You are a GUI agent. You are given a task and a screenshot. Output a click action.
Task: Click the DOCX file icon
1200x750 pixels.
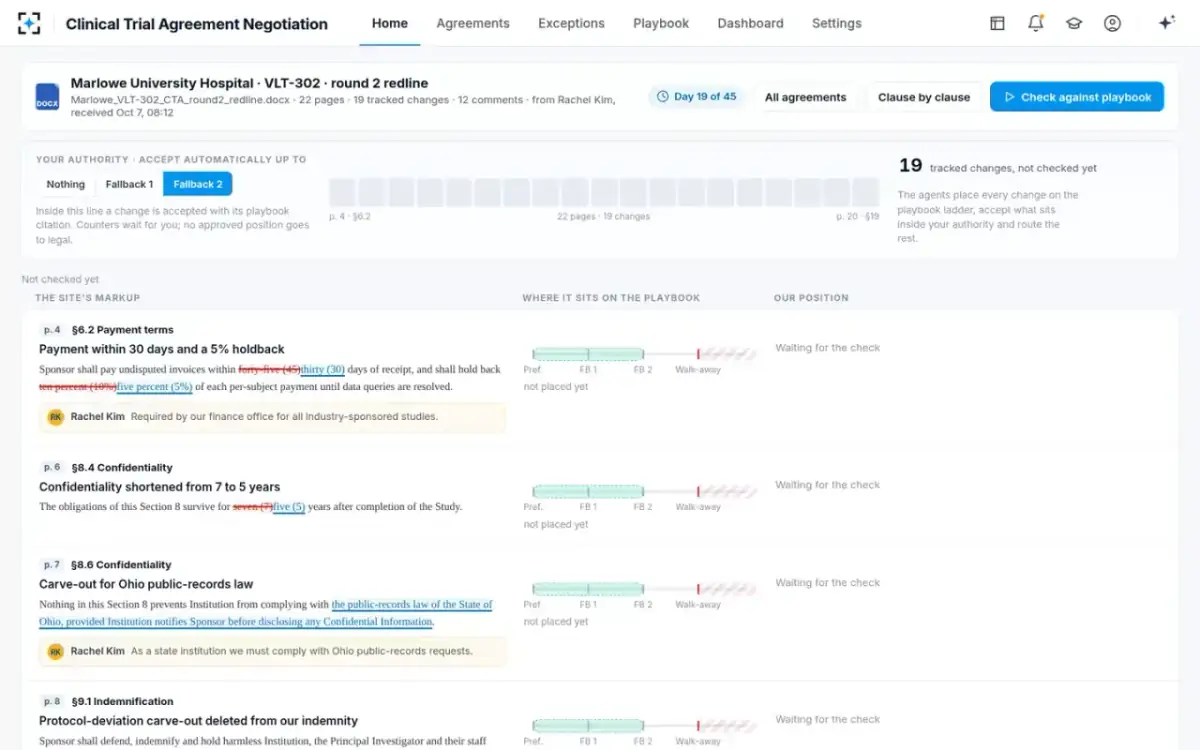pos(47,97)
